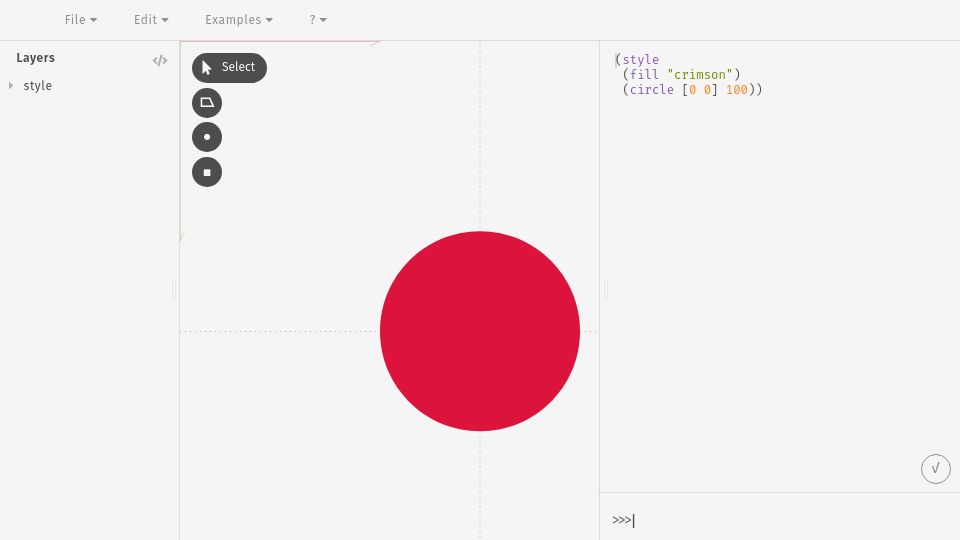Place cursor on "crimson" string in code
Screen dimensions: 960x540
[x=700, y=75]
